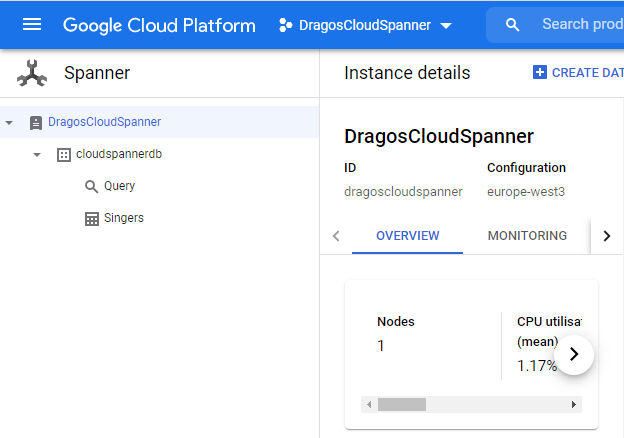Click the Spanner heading in sidebar
The height and width of the screenshot is (438, 624).
(x=97, y=73)
